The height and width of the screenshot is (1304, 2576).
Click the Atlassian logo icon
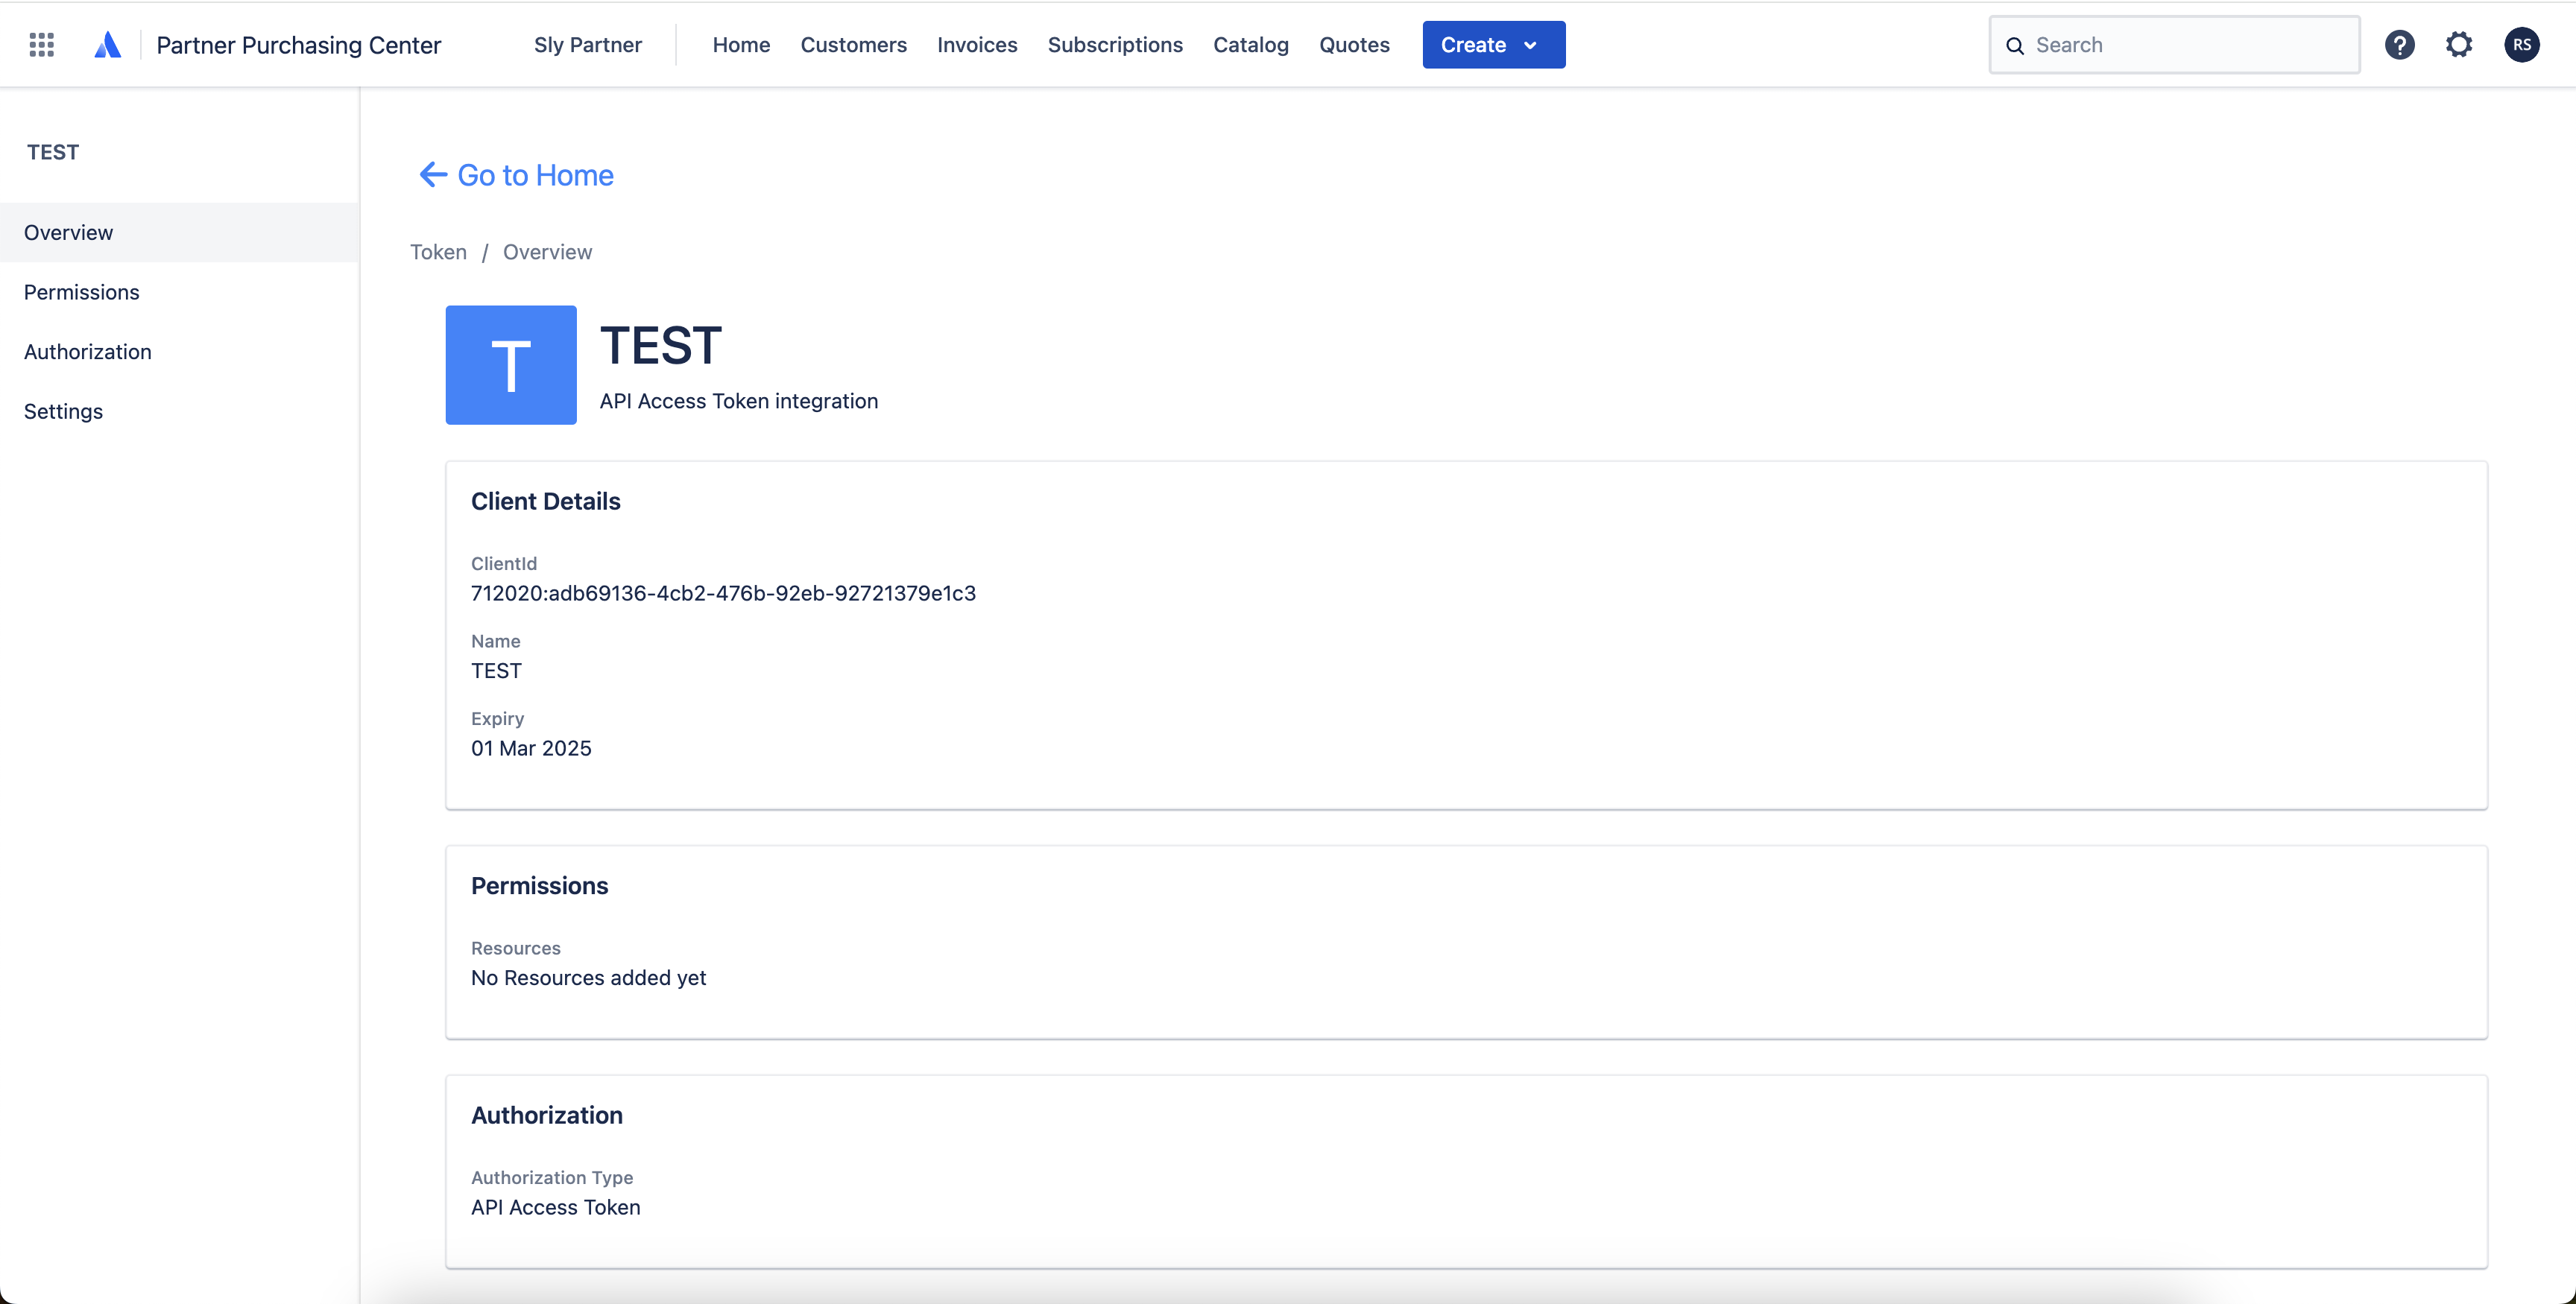coord(107,45)
